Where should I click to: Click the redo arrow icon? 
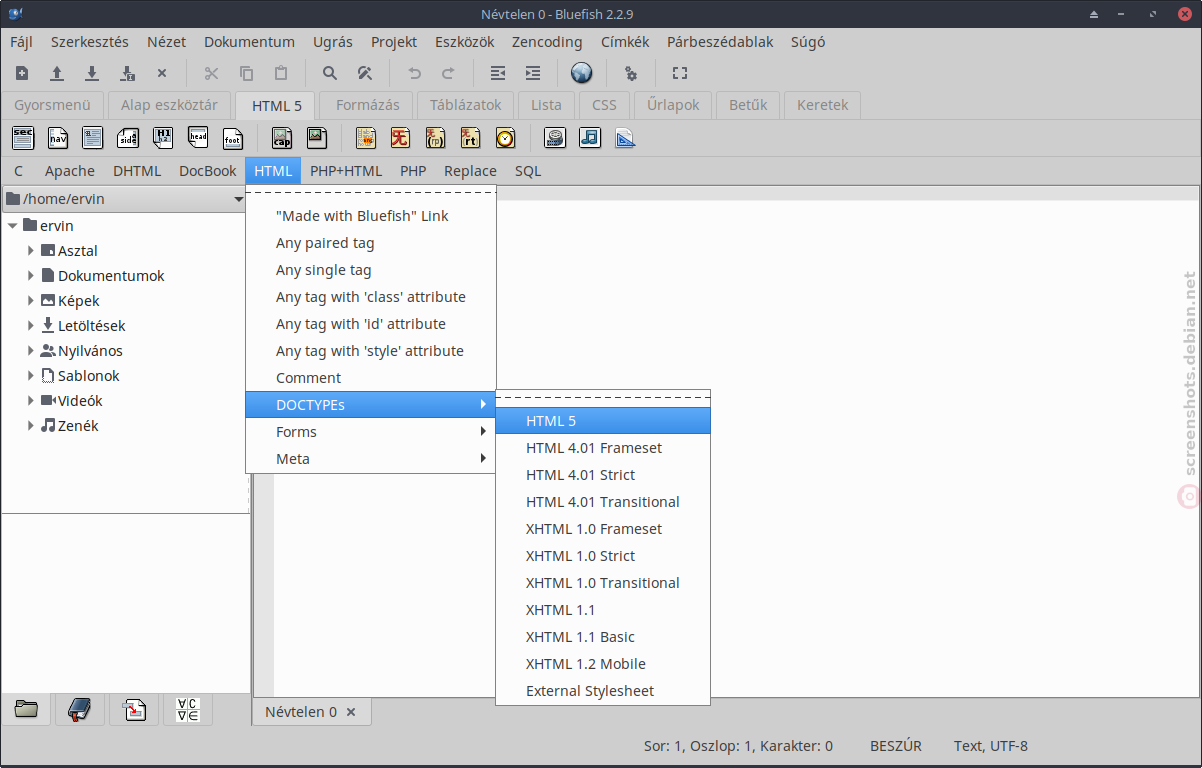coord(449,73)
